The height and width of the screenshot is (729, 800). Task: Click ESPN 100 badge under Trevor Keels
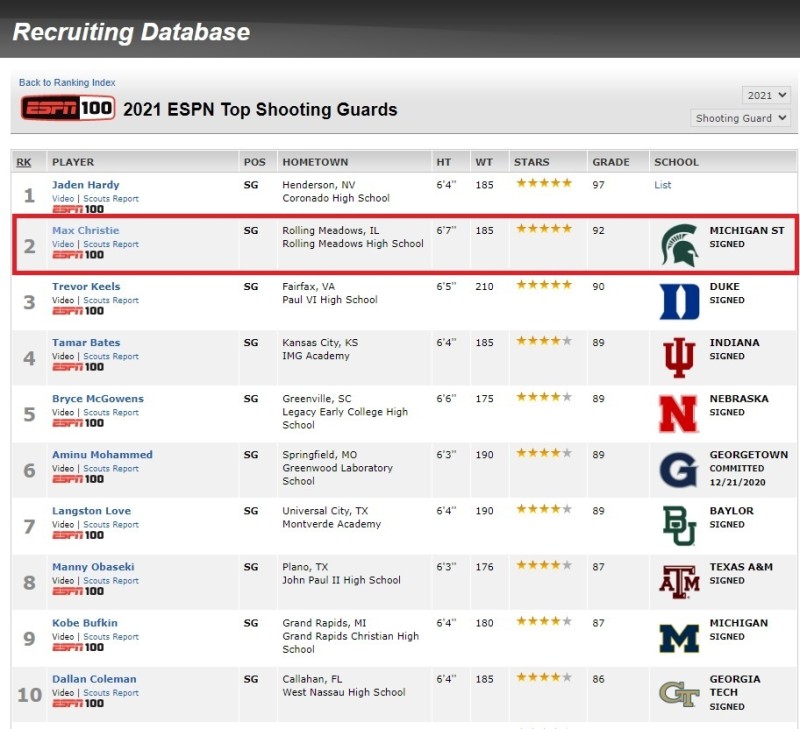[78, 311]
